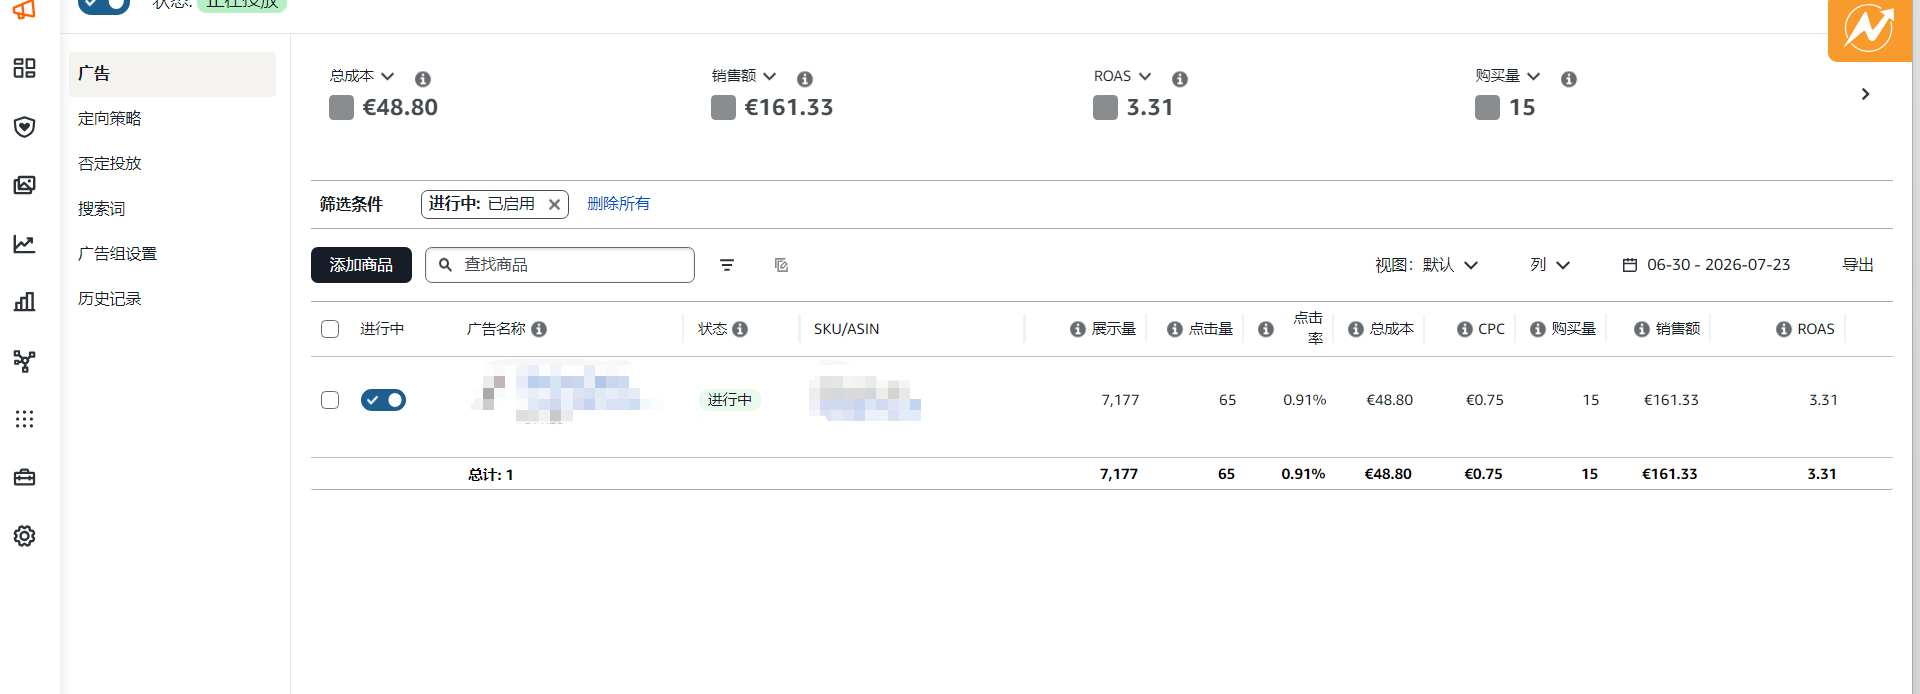Click info icon next to 广告名称 column header
This screenshot has width=1920, height=694.
click(x=539, y=329)
